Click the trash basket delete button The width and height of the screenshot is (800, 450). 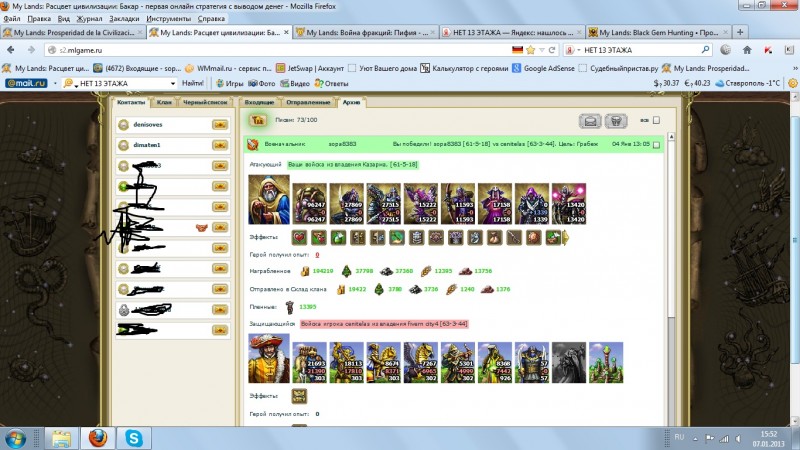[619, 121]
